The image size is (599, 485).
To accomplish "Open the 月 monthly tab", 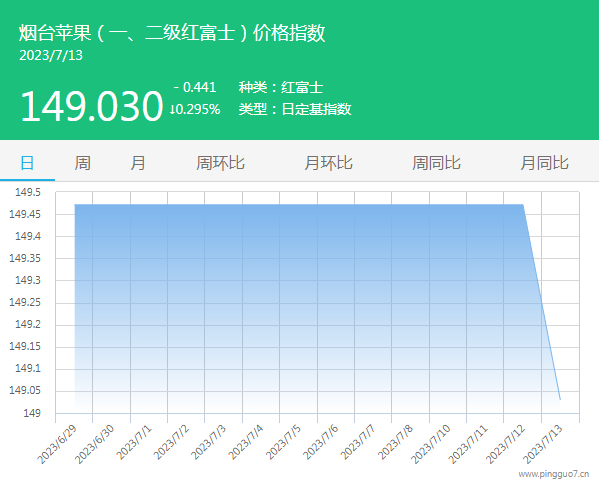I will click(138, 163).
